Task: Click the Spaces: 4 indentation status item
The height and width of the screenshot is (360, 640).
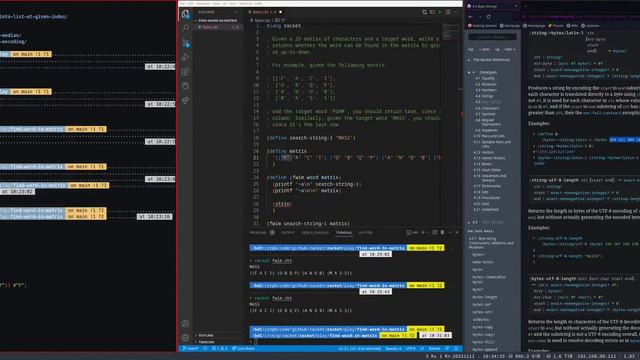Action: 393,349
